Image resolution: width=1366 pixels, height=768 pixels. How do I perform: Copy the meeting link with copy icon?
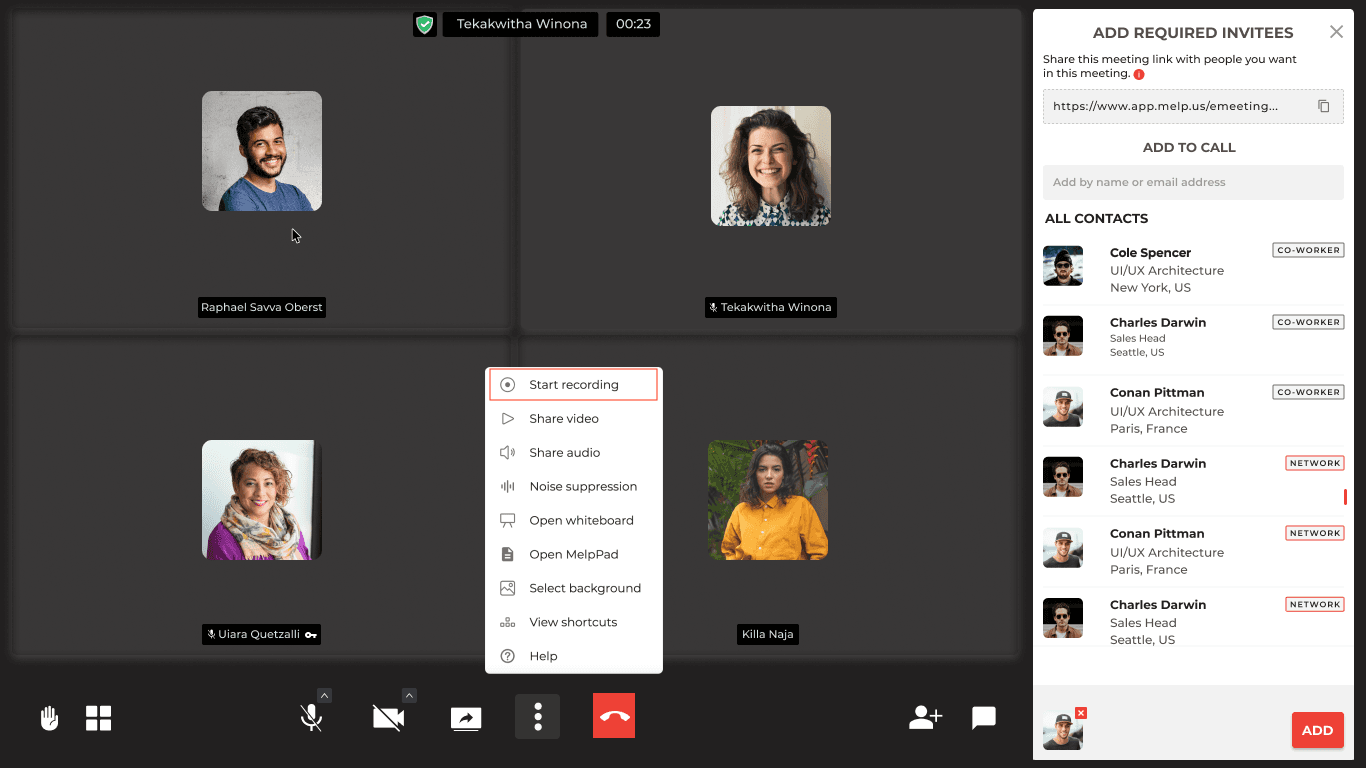click(x=1323, y=106)
